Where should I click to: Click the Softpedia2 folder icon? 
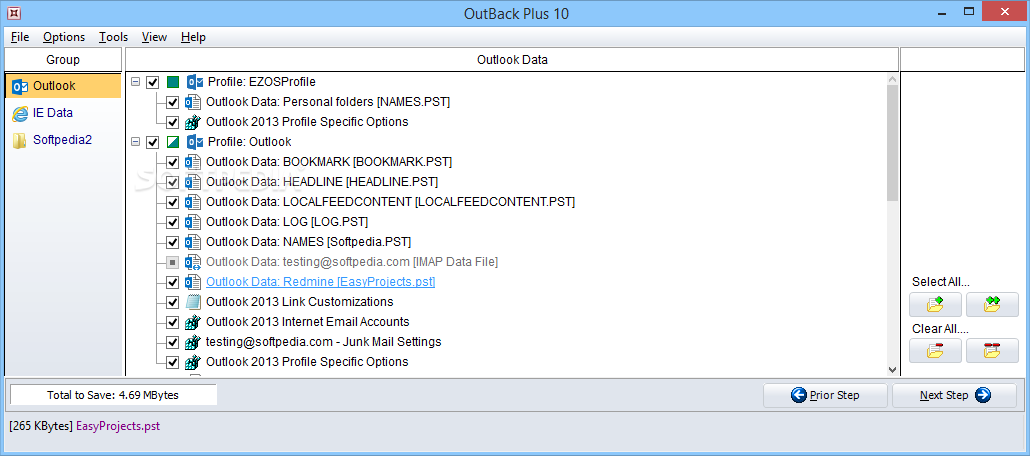tap(20, 141)
